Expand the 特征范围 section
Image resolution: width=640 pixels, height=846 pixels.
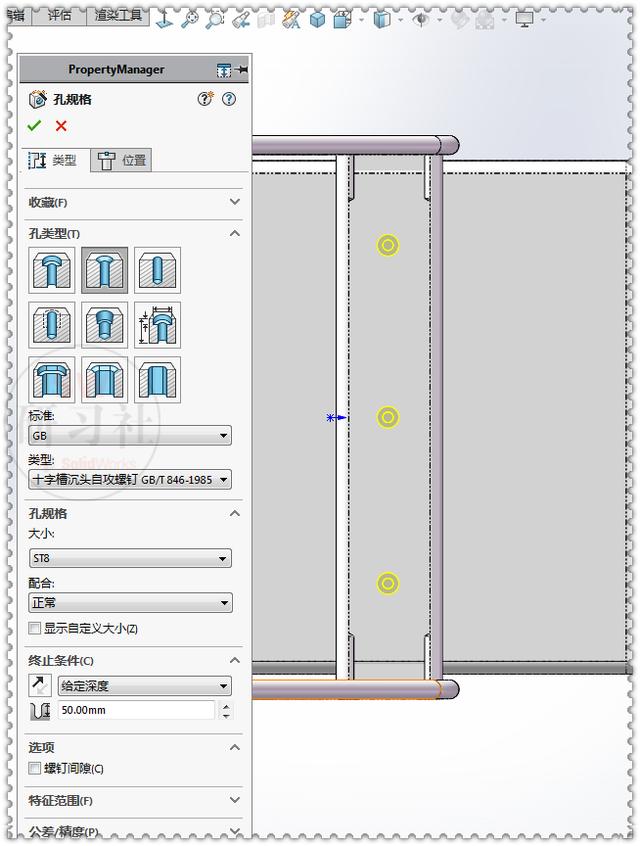235,800
